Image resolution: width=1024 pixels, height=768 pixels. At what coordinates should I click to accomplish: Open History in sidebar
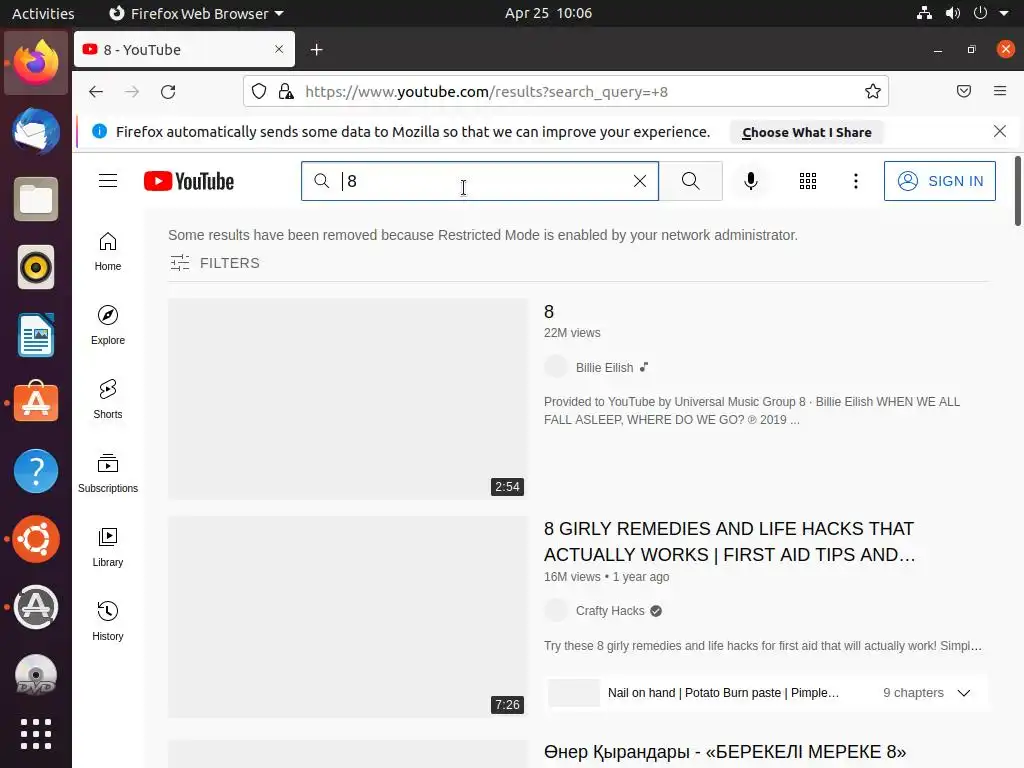(108, 621)
